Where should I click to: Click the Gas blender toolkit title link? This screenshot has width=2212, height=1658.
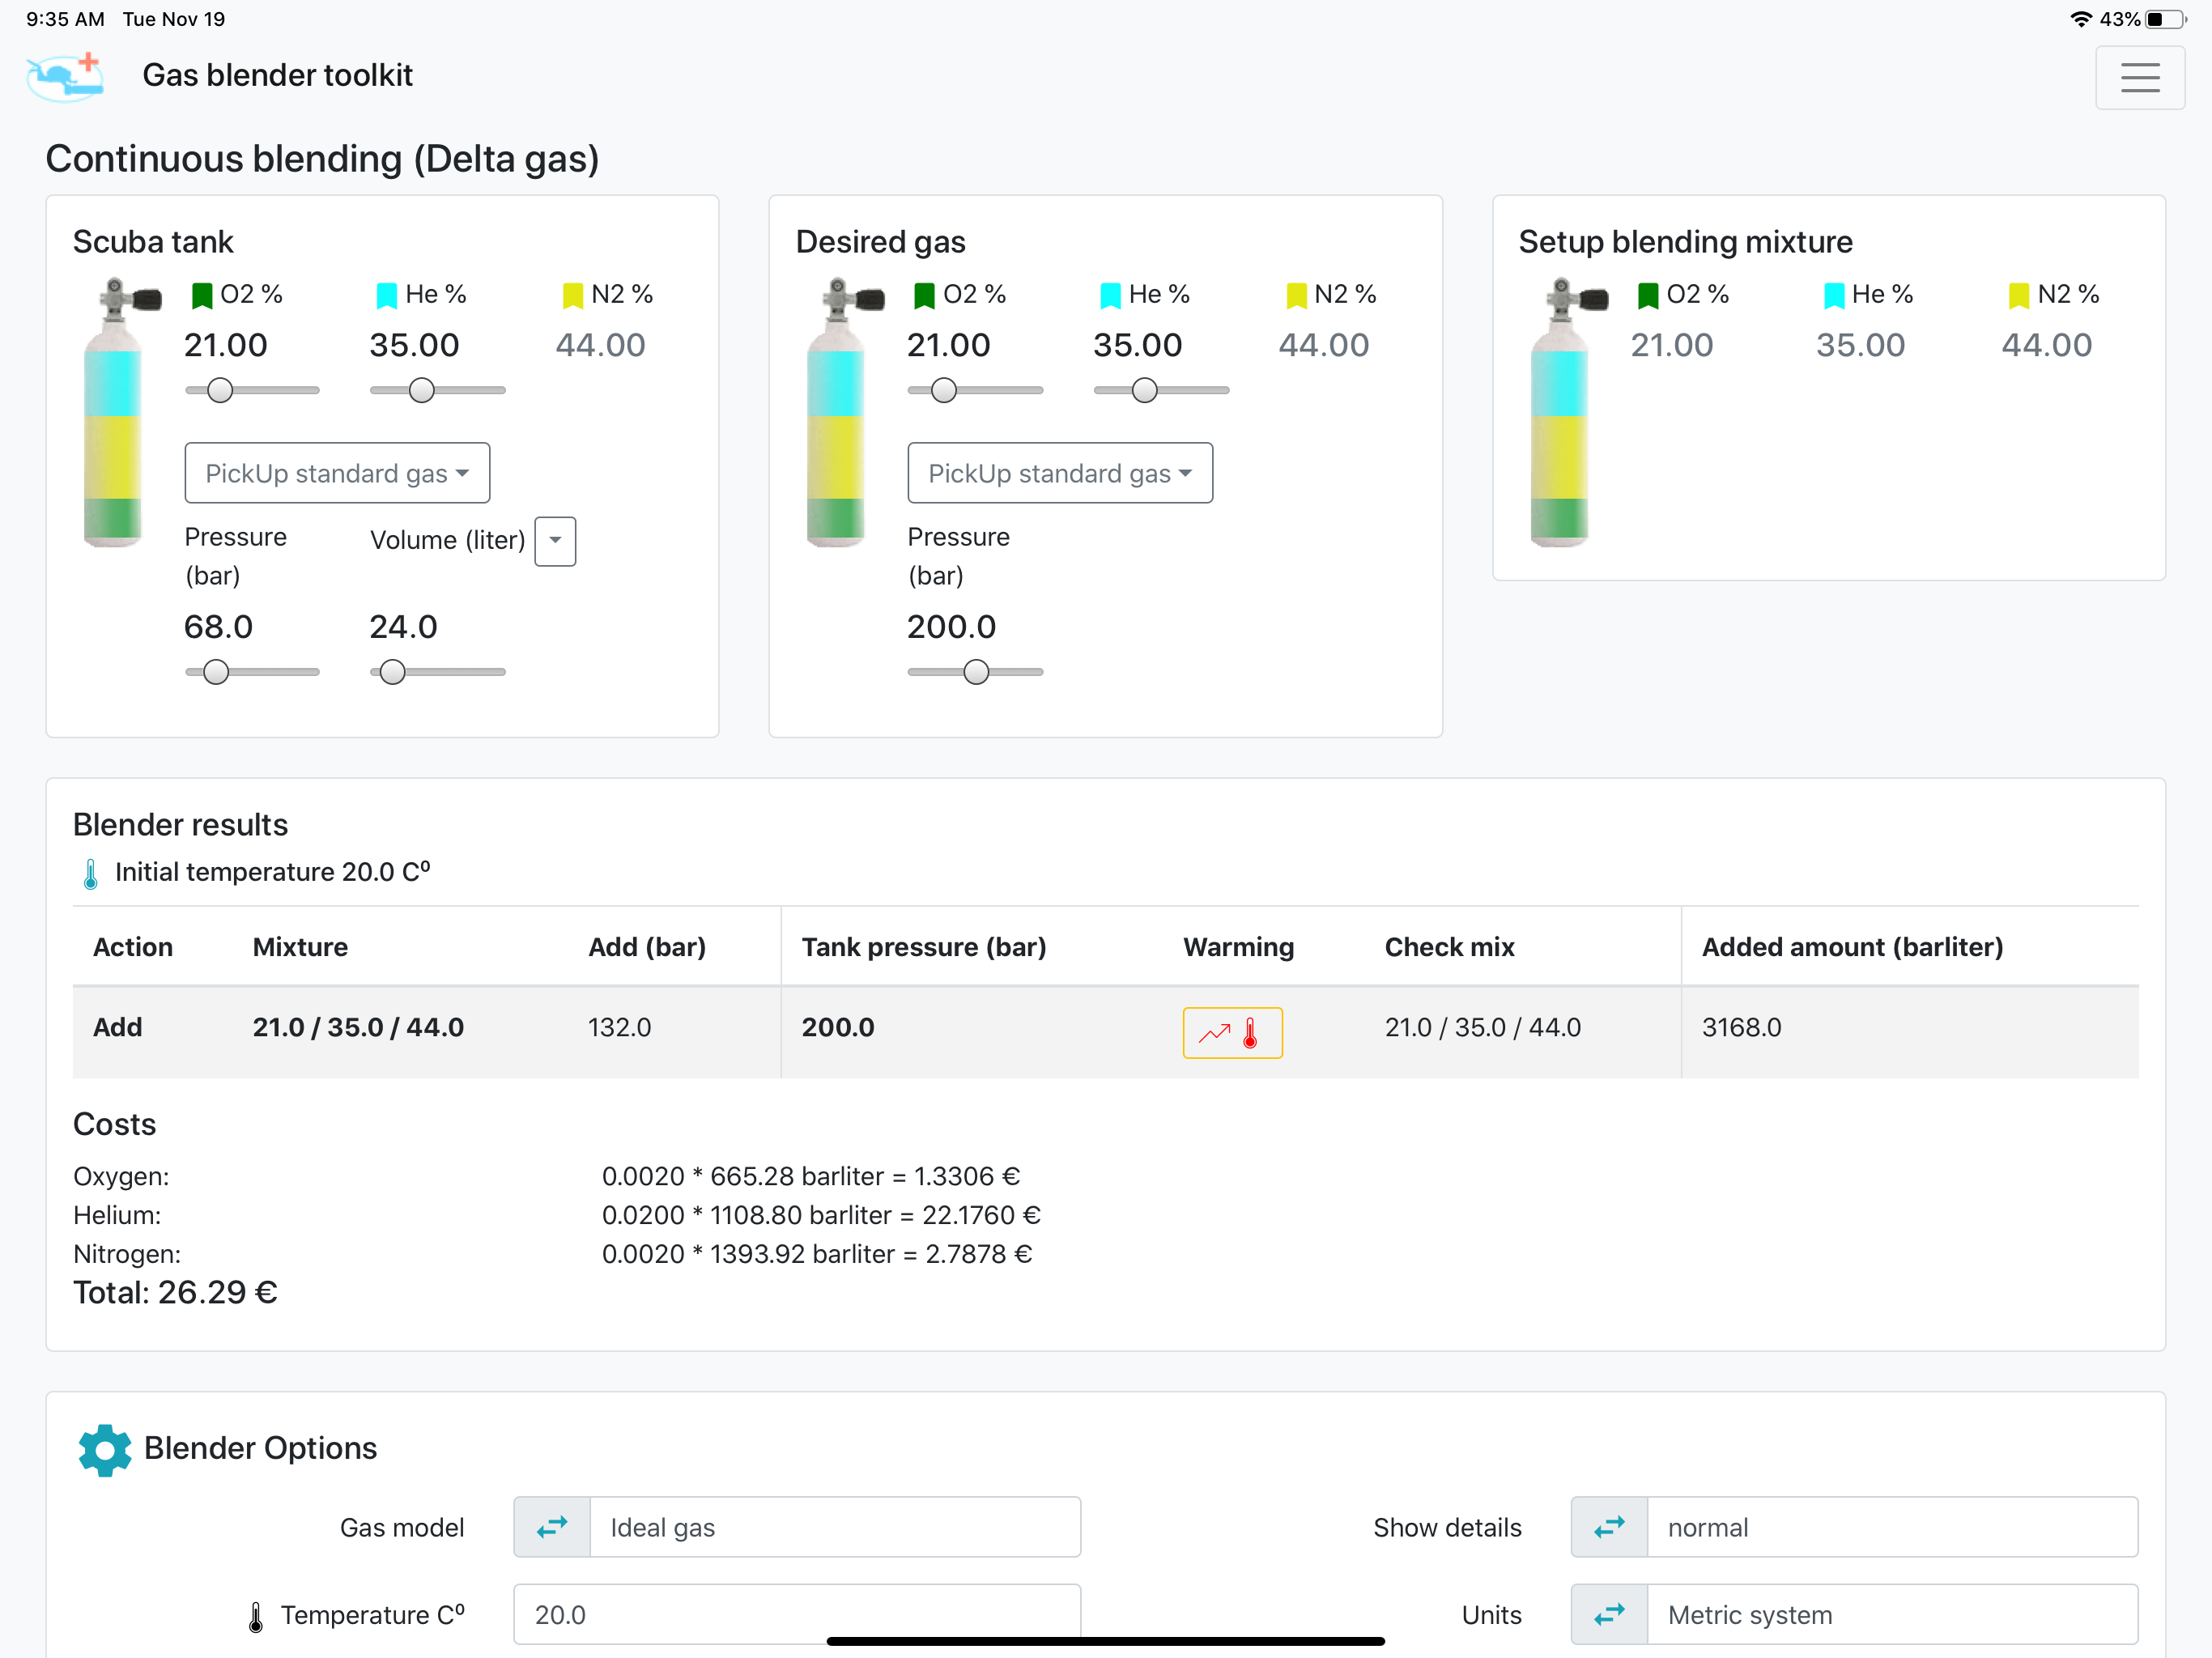[x=277, y=75]
